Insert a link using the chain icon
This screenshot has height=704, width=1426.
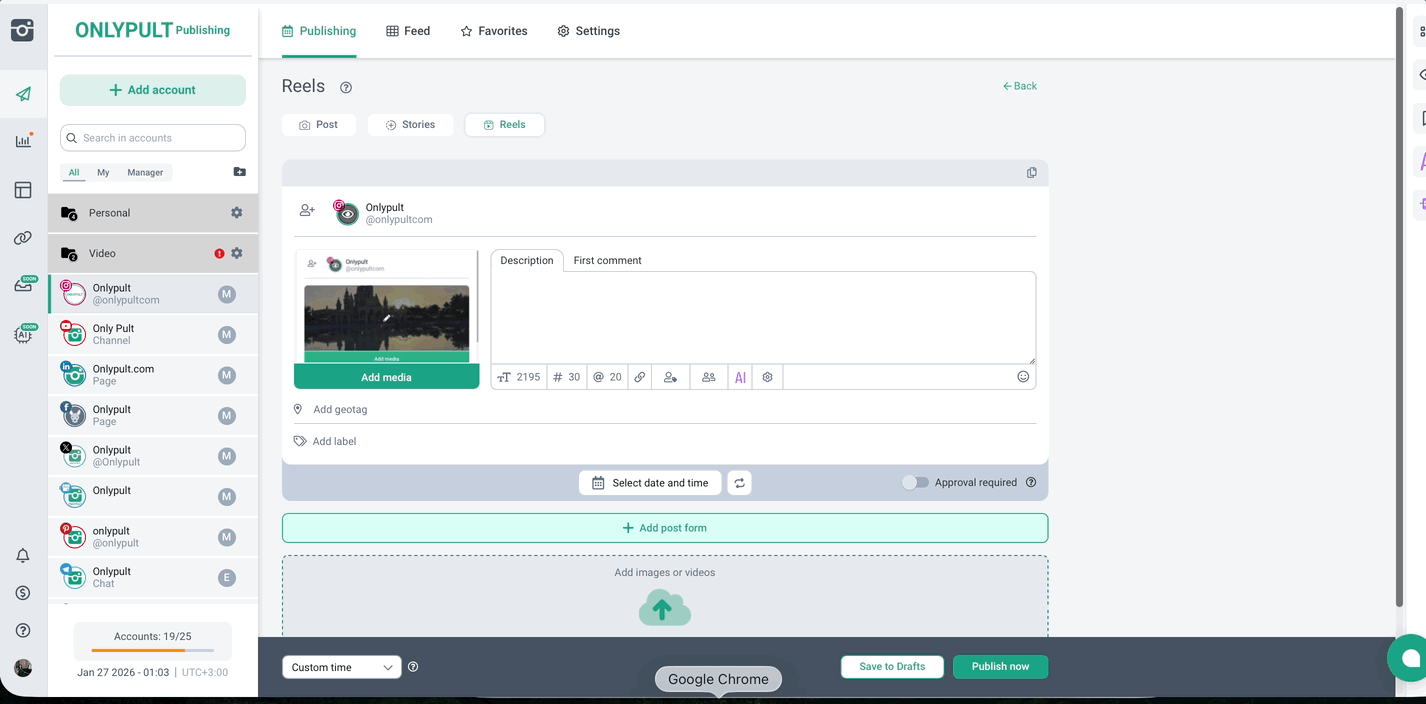tap(640, 377)
